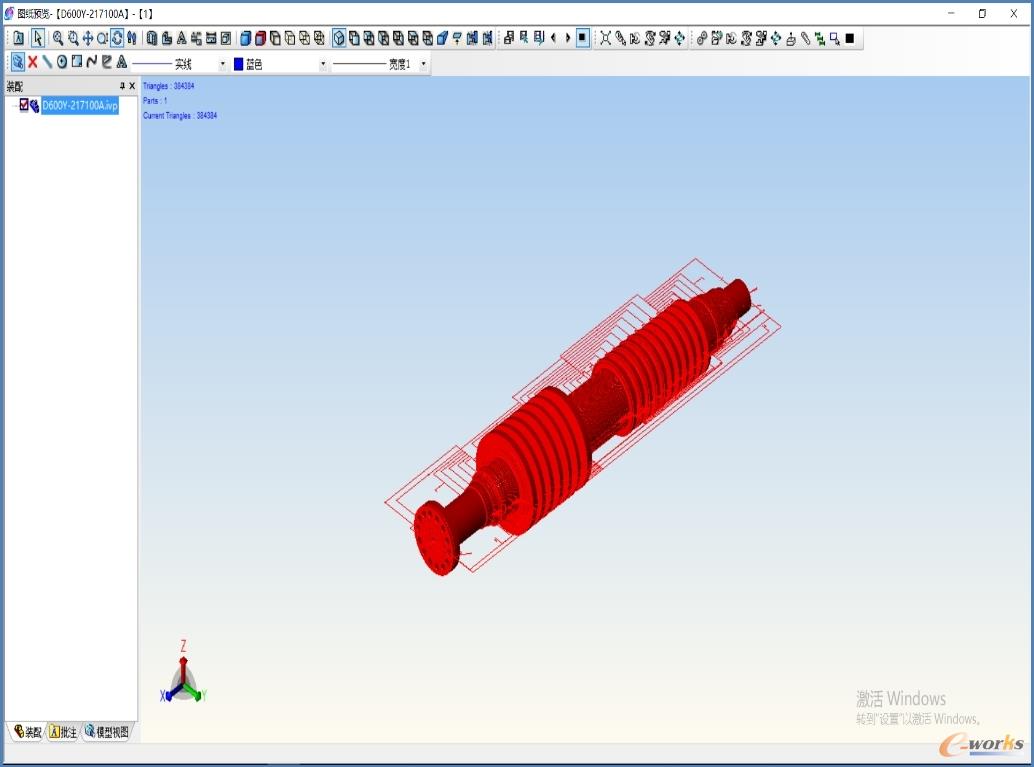Pick the text letter A markup tool
This screenshot has width=1034, height=767.
(121, 62)
